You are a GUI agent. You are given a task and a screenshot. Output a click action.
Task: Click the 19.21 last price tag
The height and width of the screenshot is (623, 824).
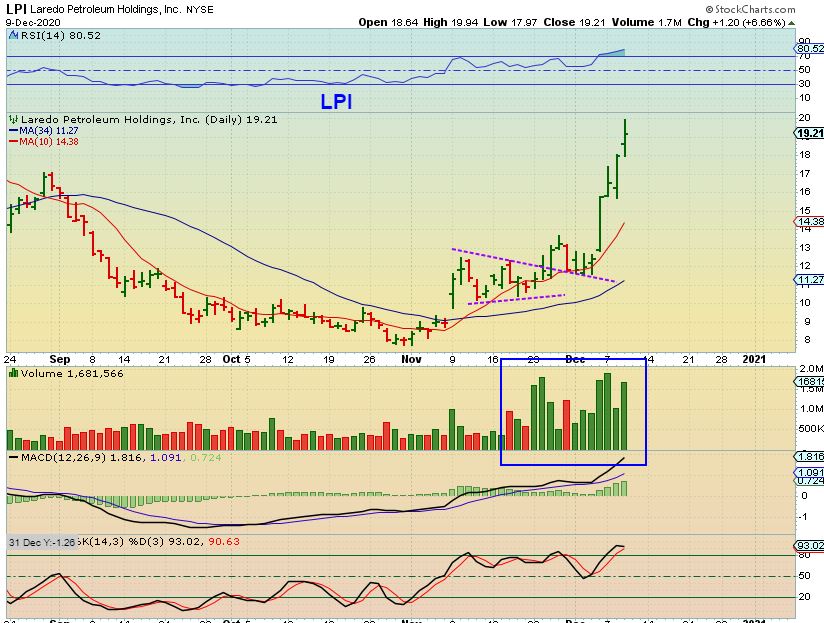[810, 133]
